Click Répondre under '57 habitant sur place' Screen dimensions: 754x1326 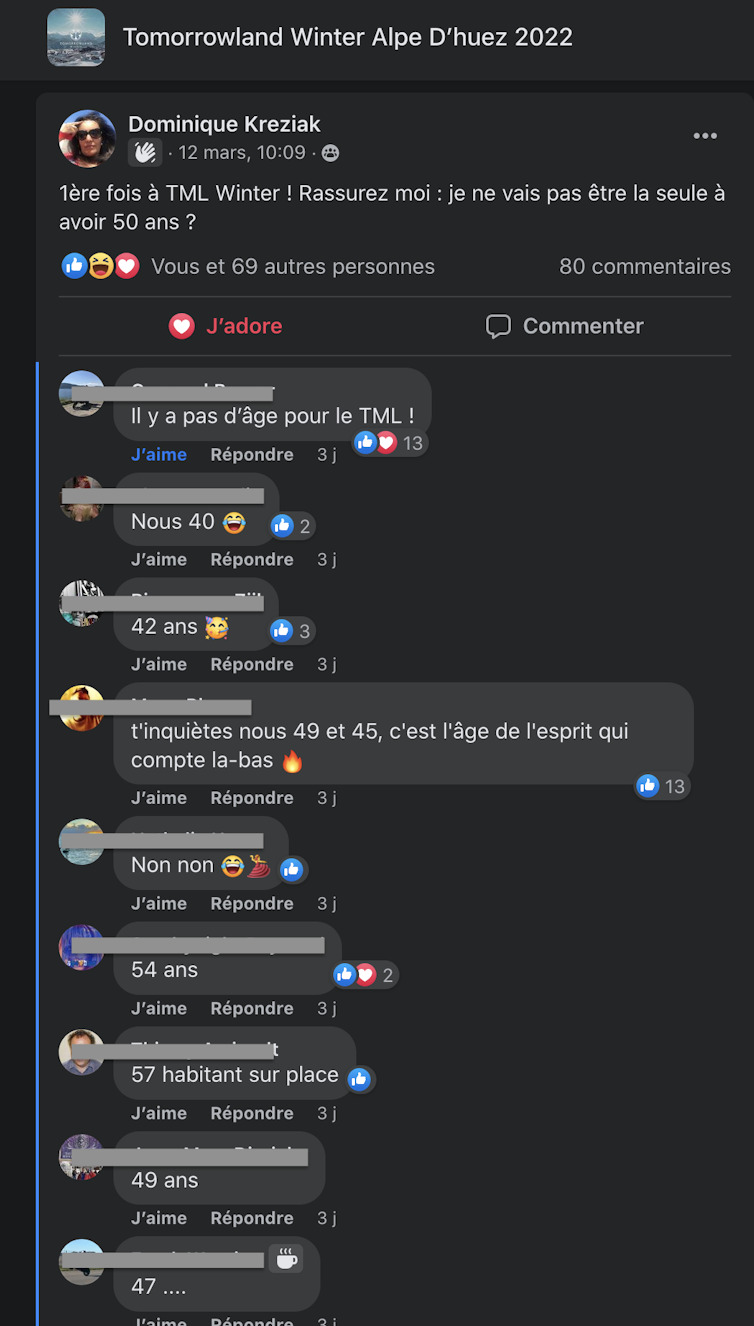pyautogui.click(x=252, y=1113)
